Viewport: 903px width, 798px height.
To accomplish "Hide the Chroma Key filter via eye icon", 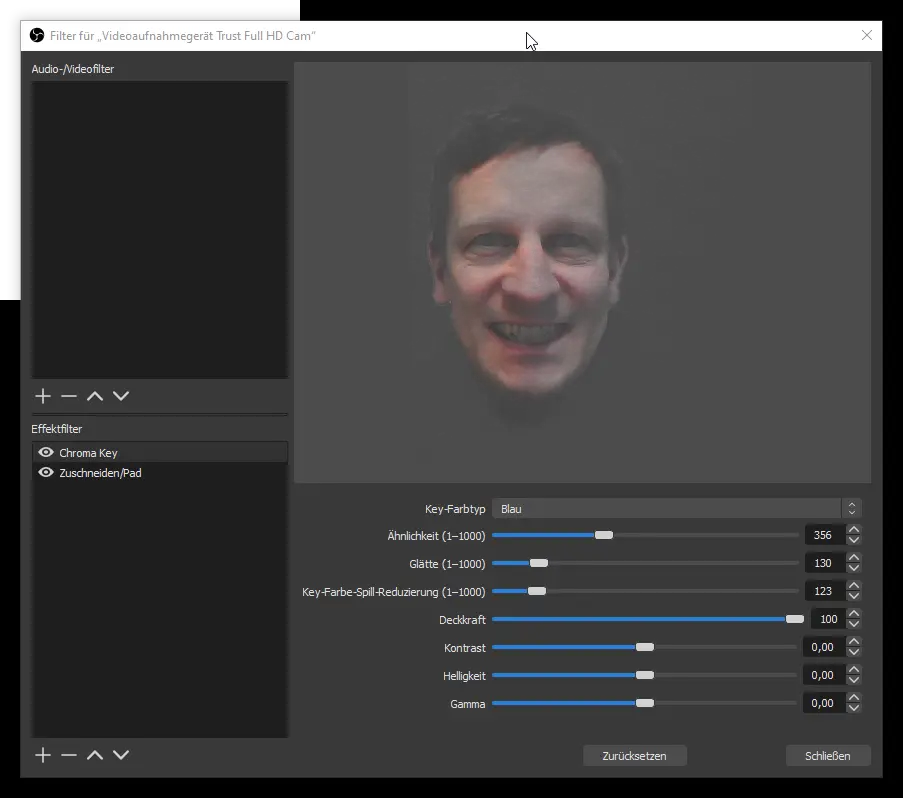I will click(x=45, y=453).
